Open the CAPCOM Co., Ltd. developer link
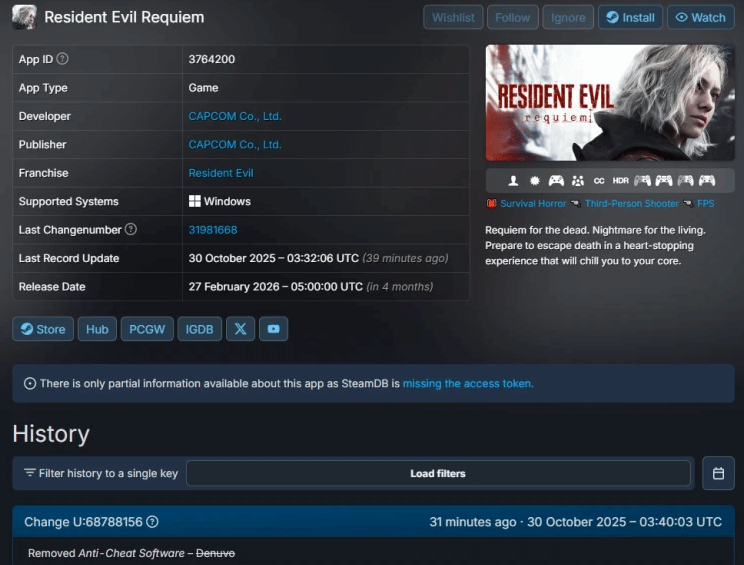This screenshot has width=744, height=565. tap(235, 116)
